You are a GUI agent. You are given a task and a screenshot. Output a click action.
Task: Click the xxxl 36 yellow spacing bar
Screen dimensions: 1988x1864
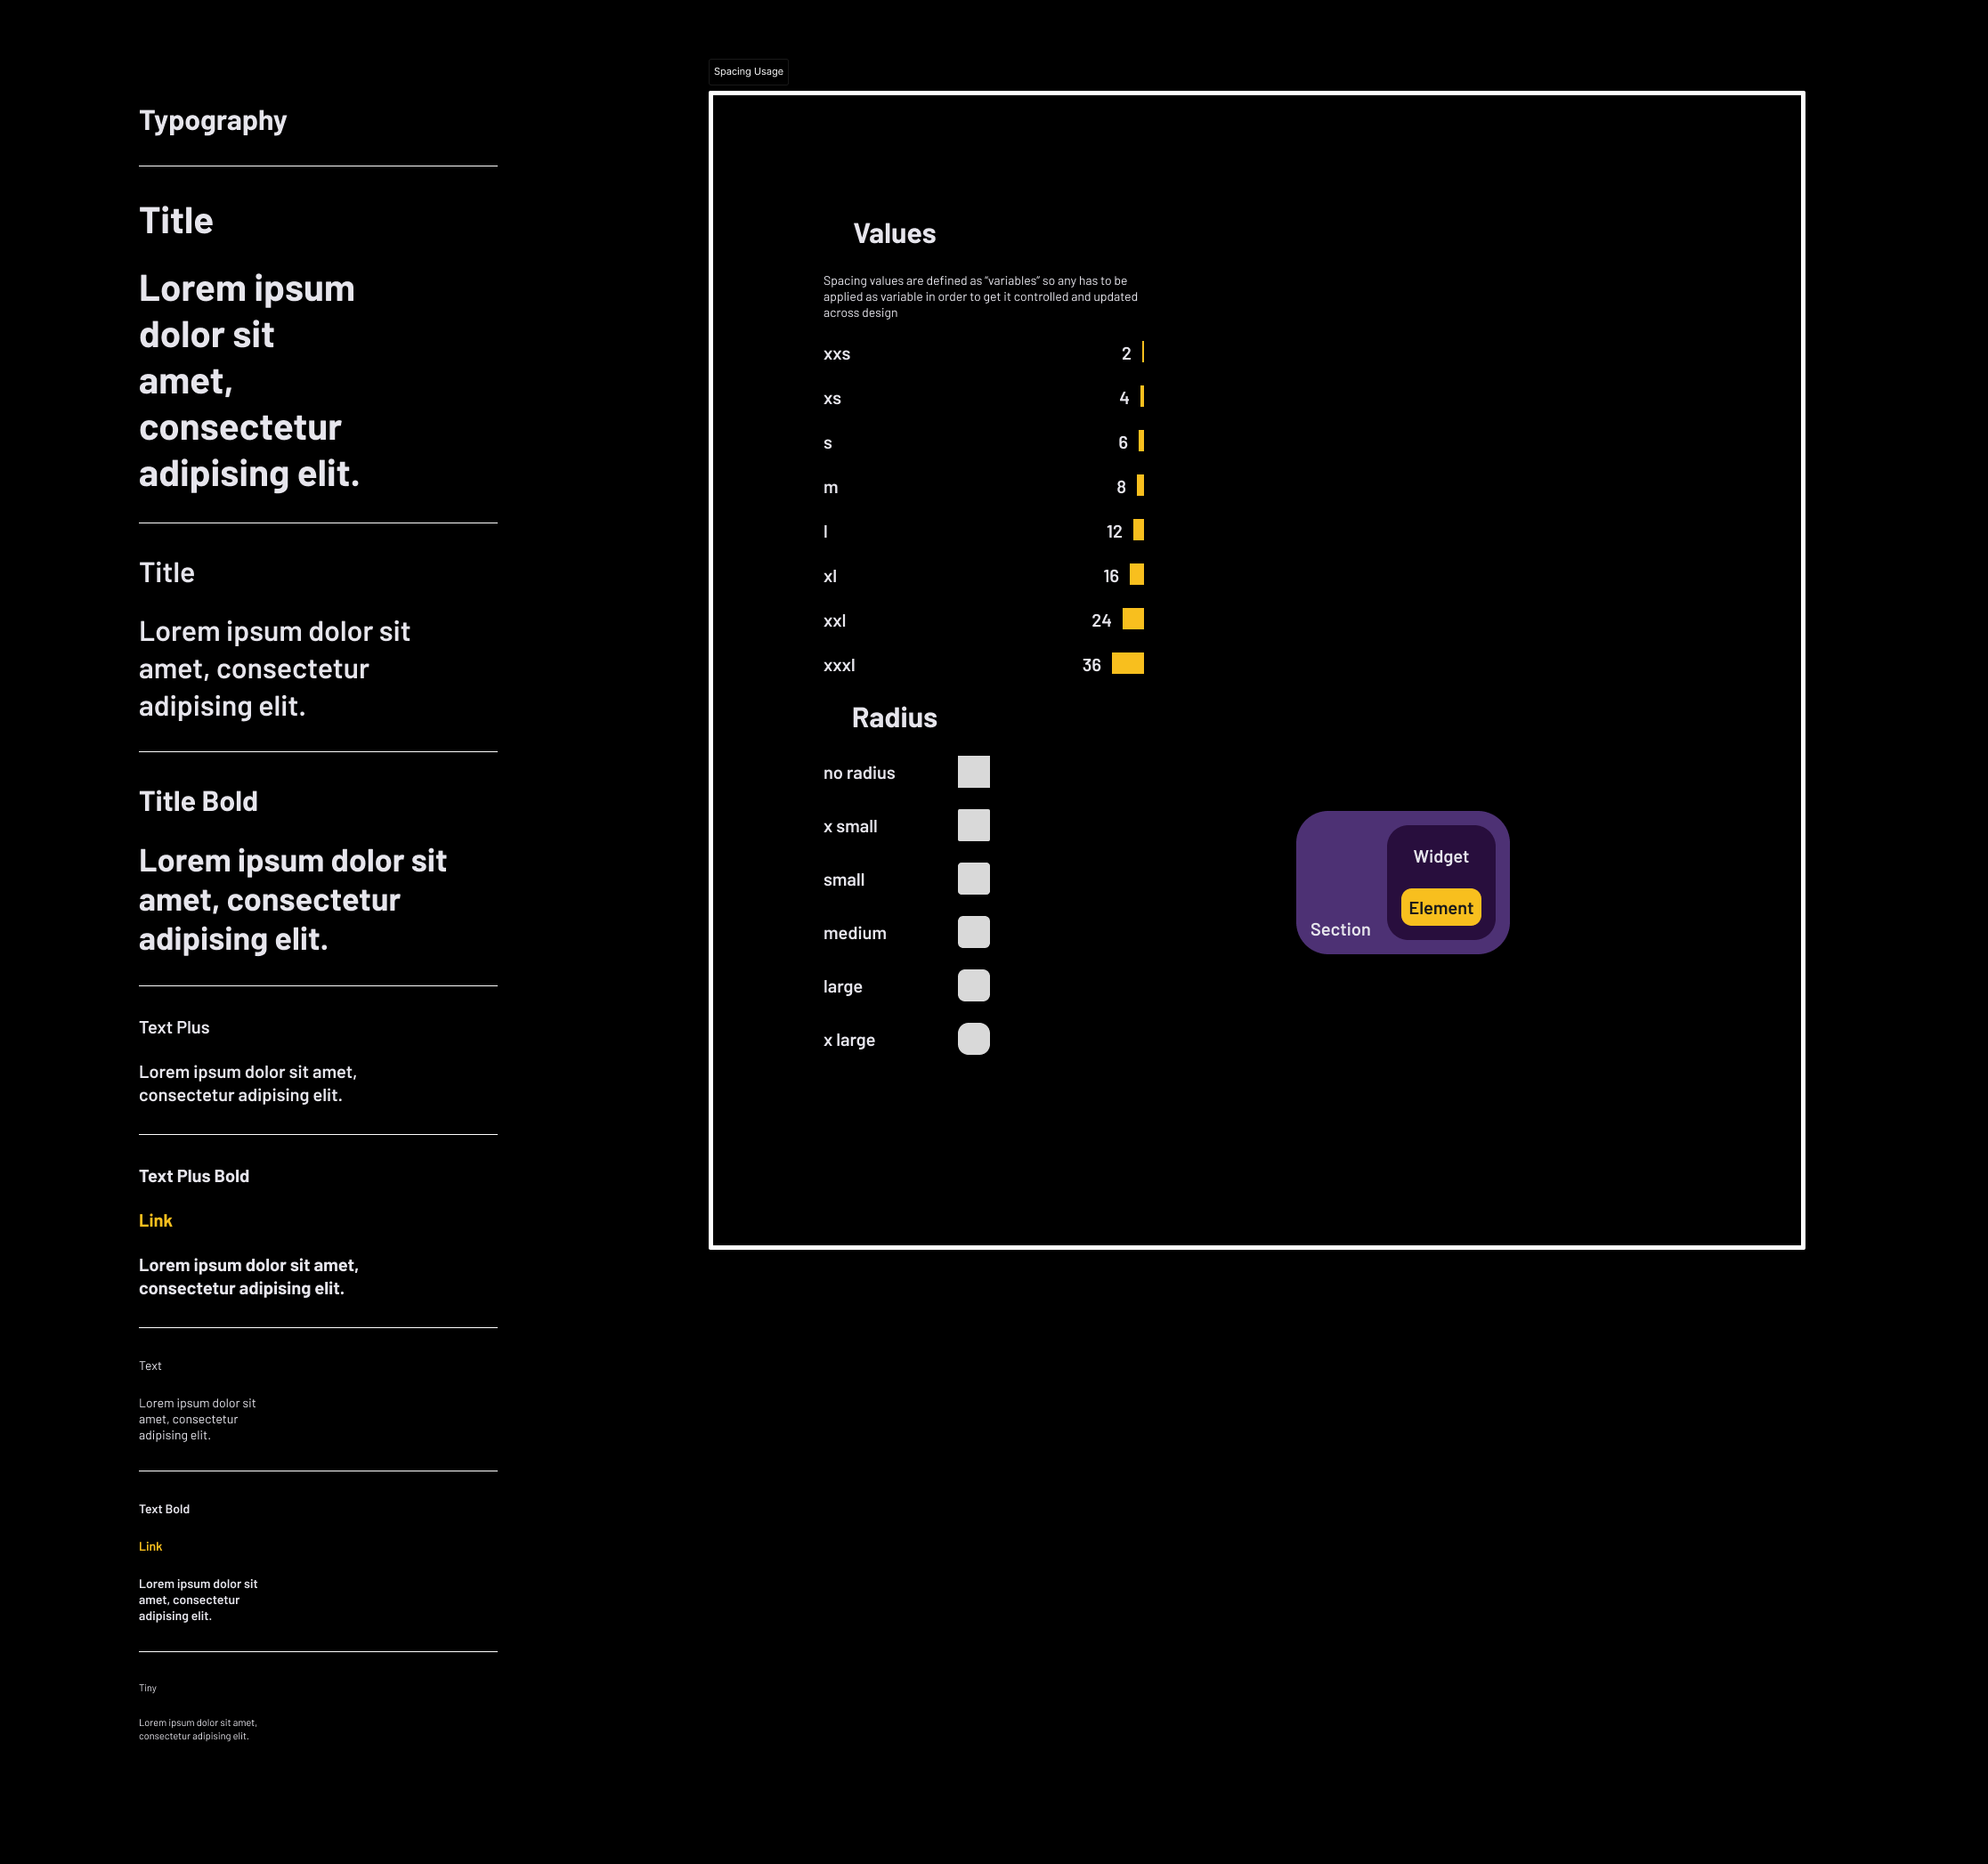point(1127,664)
